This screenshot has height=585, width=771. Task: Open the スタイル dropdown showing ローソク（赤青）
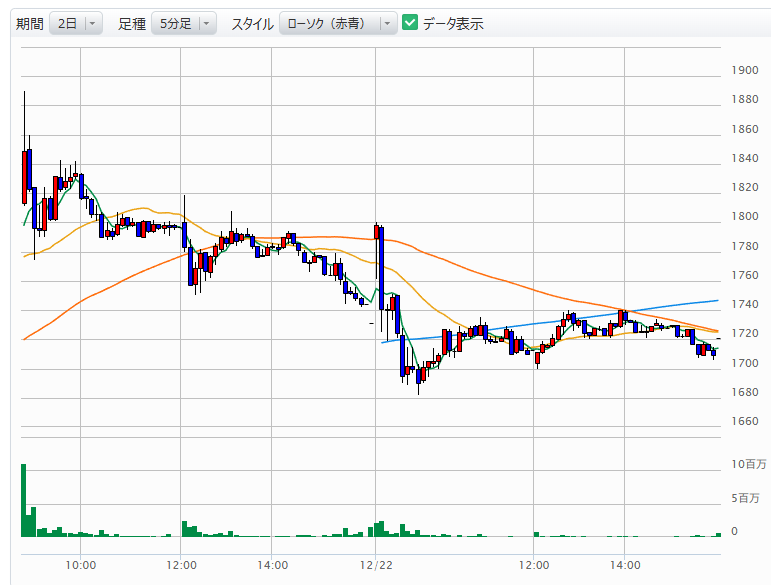[338, 23]
